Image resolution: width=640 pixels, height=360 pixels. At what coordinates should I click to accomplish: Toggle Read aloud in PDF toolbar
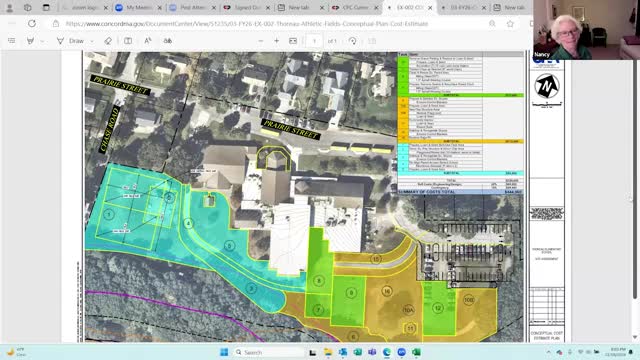point(148,41)
